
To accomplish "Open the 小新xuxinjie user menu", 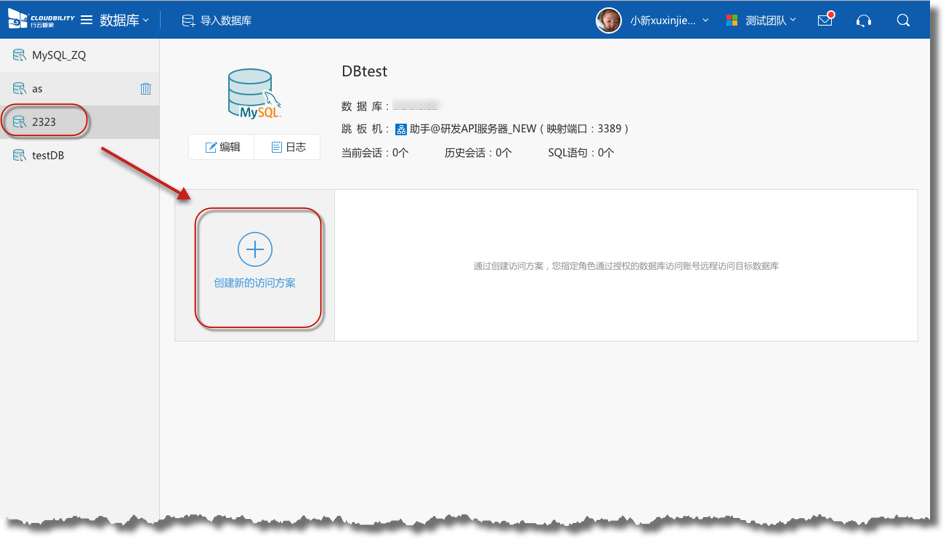I will click(x=669, y=20).
